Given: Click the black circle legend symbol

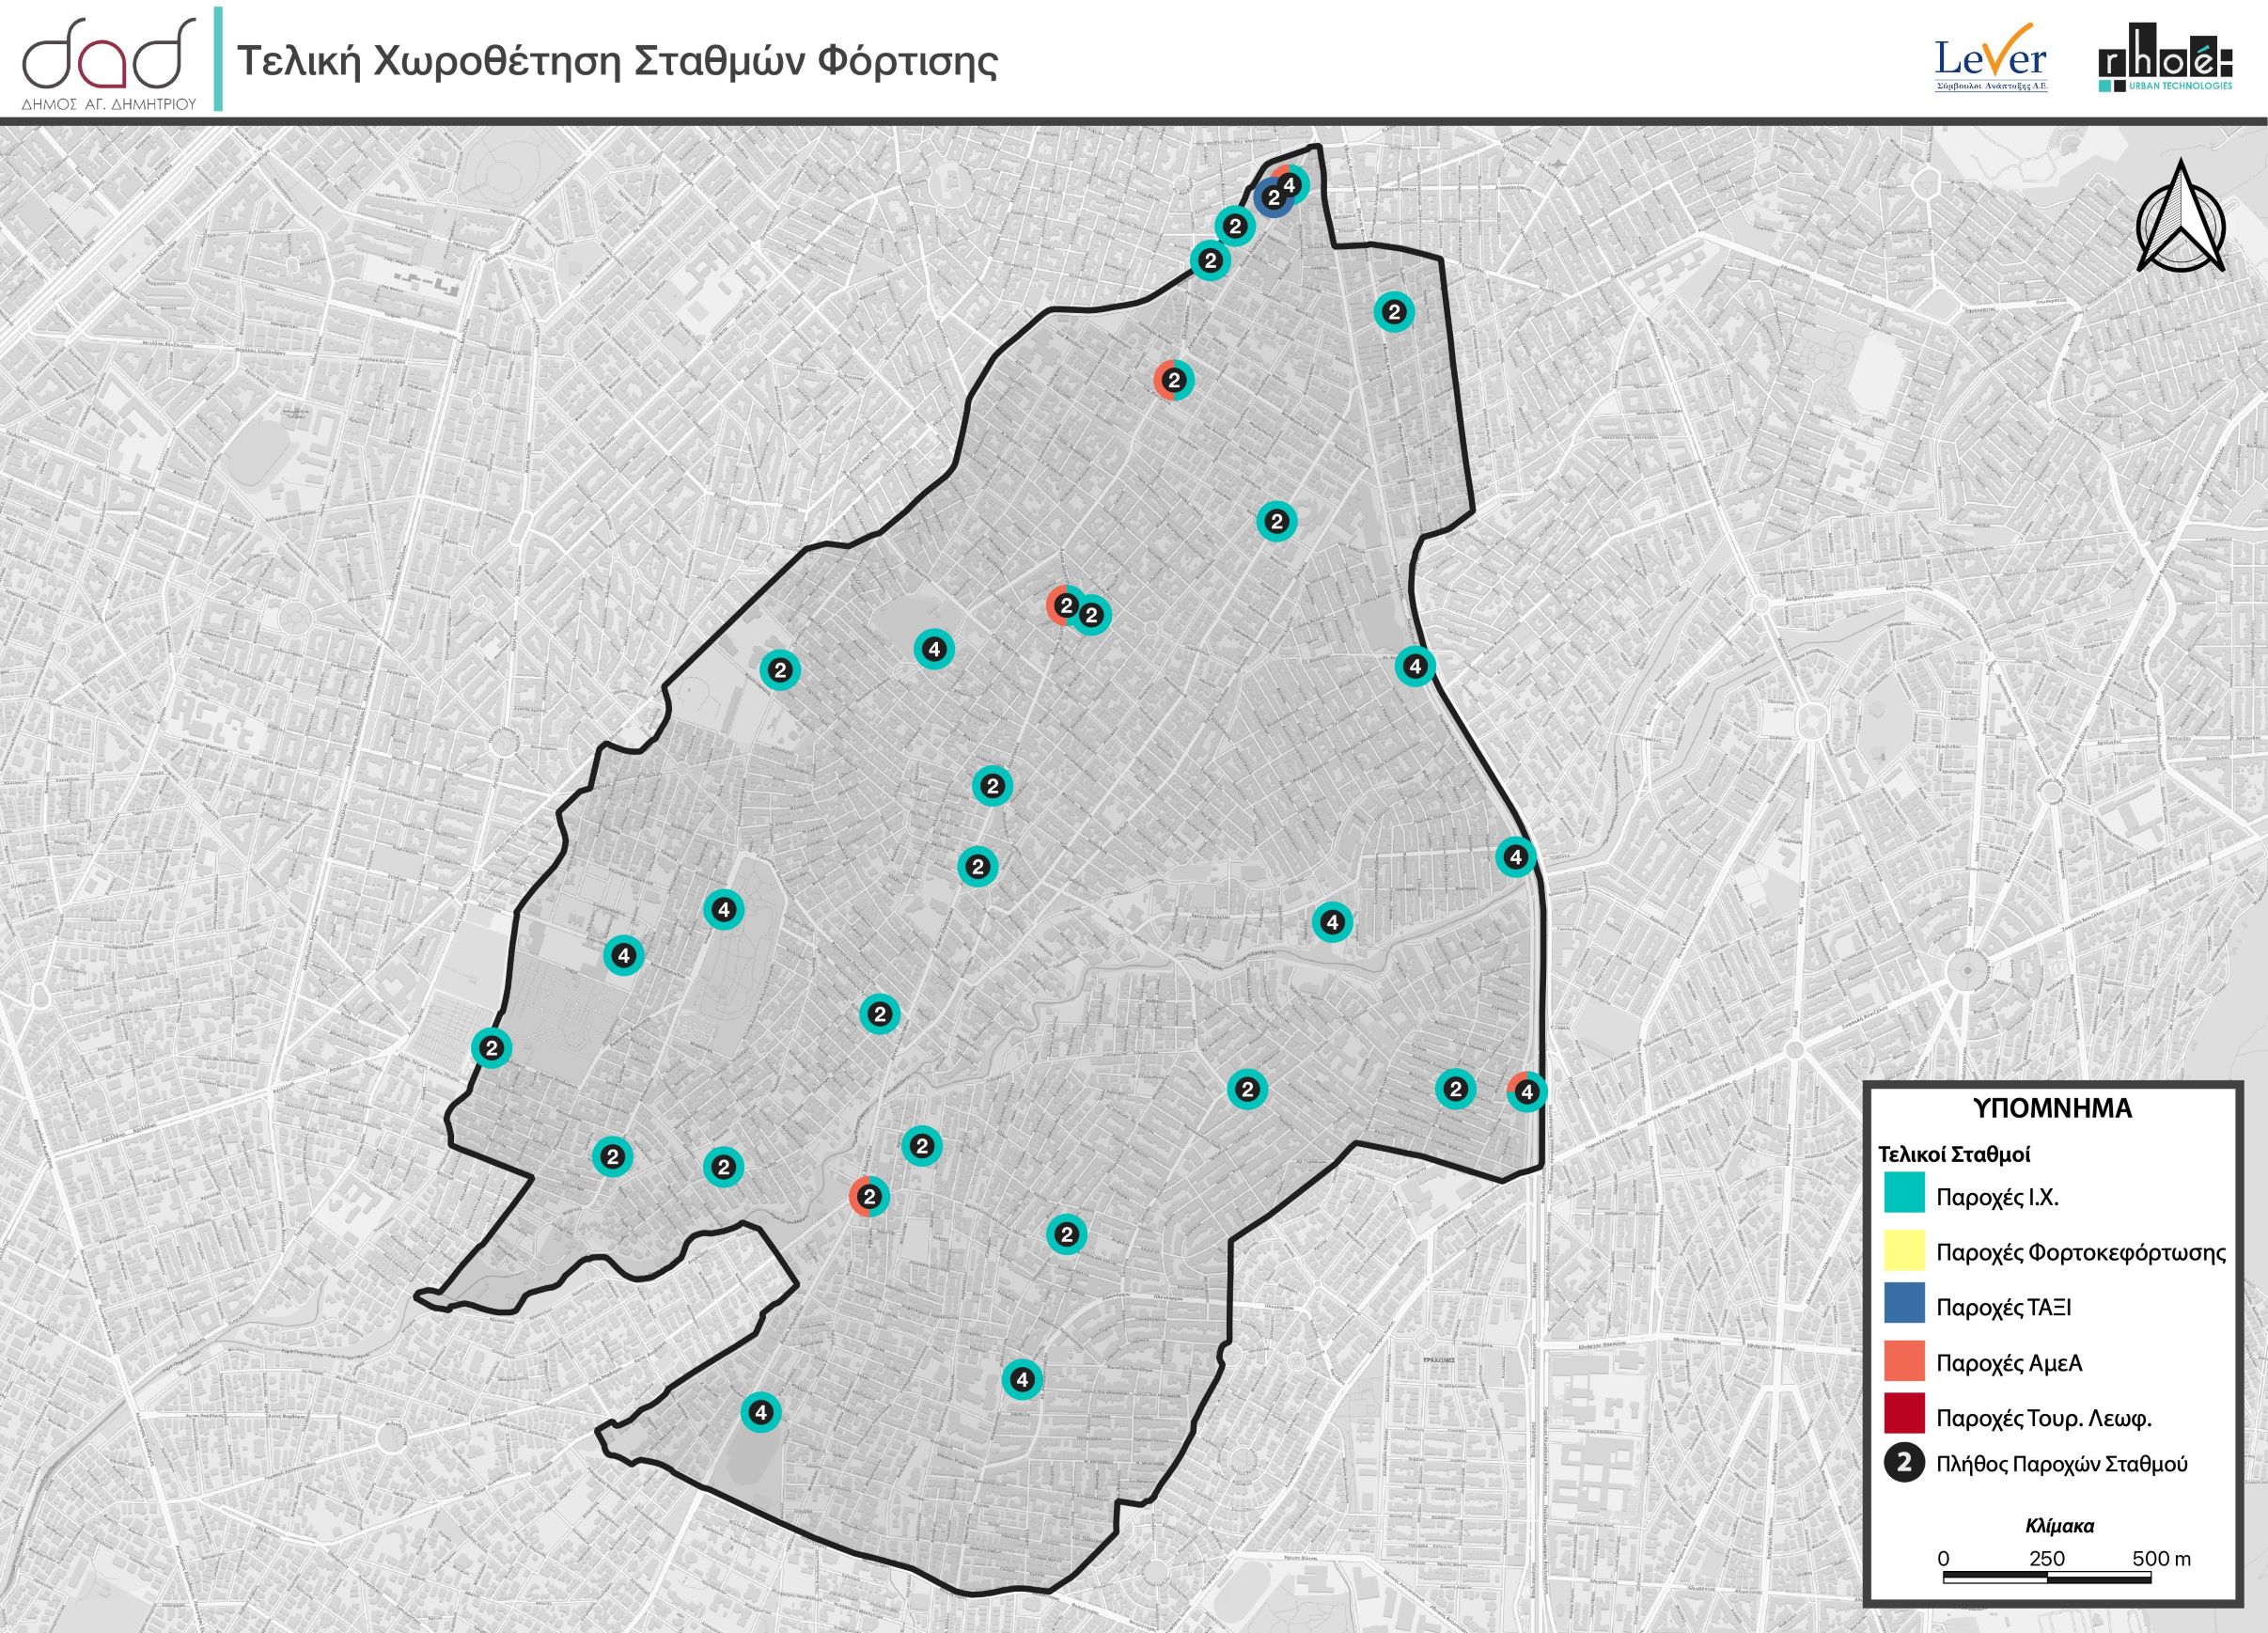Looking at the screenshot, I should 1904,1464.
